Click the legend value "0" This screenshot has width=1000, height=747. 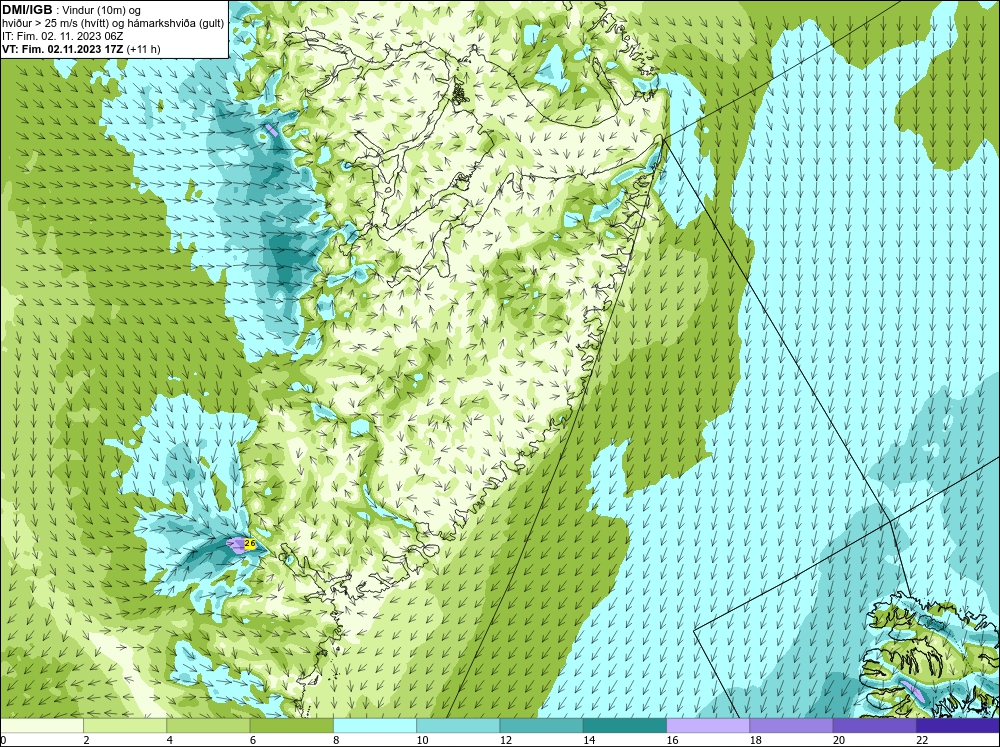coord(3,740)
